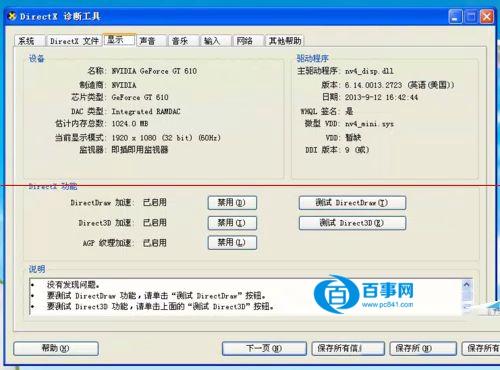Image resolution: width=500 pixels, height=370 pixels.
Task: Select main driver nv4_disp.dll
Action: click(x=369, y=71)
